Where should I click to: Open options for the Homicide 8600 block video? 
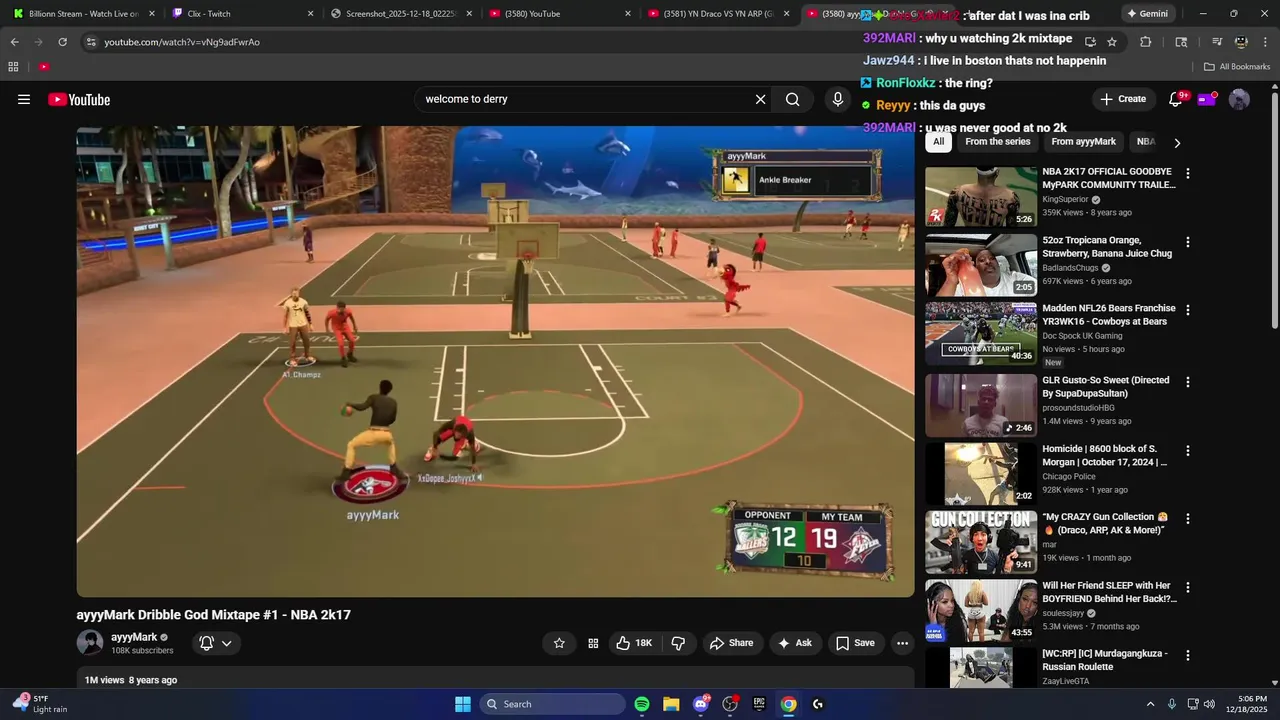(x=1188, y=451)
